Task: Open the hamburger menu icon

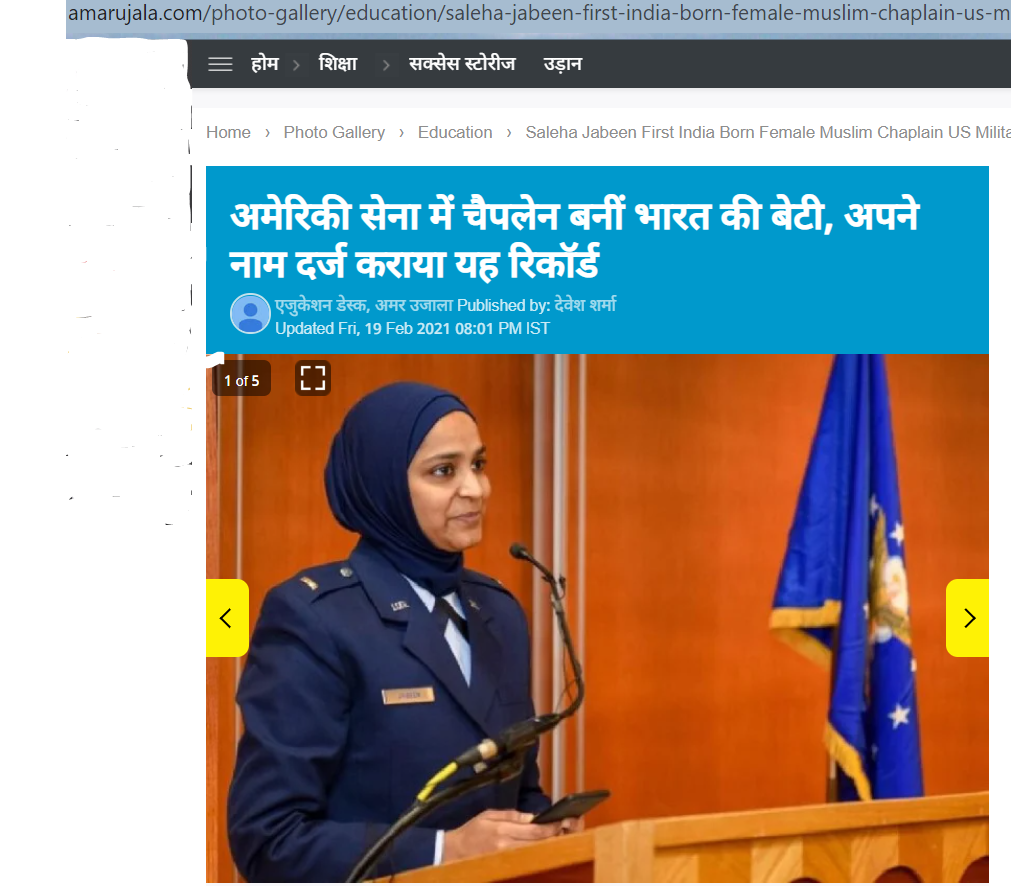Action: [x=220, y=65]
